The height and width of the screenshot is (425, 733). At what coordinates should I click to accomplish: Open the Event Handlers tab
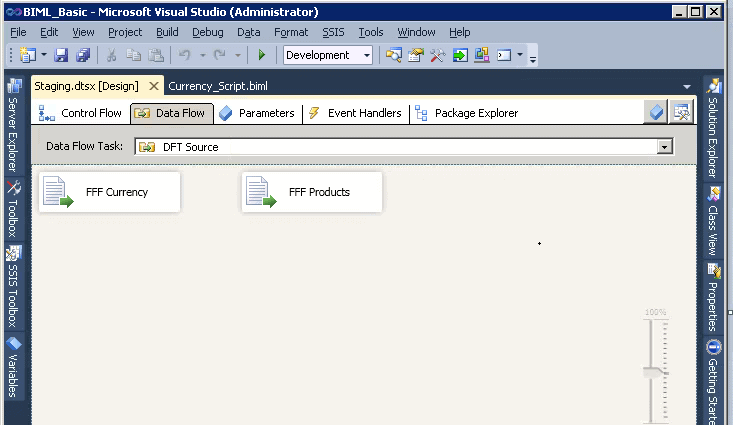[356, 113]
